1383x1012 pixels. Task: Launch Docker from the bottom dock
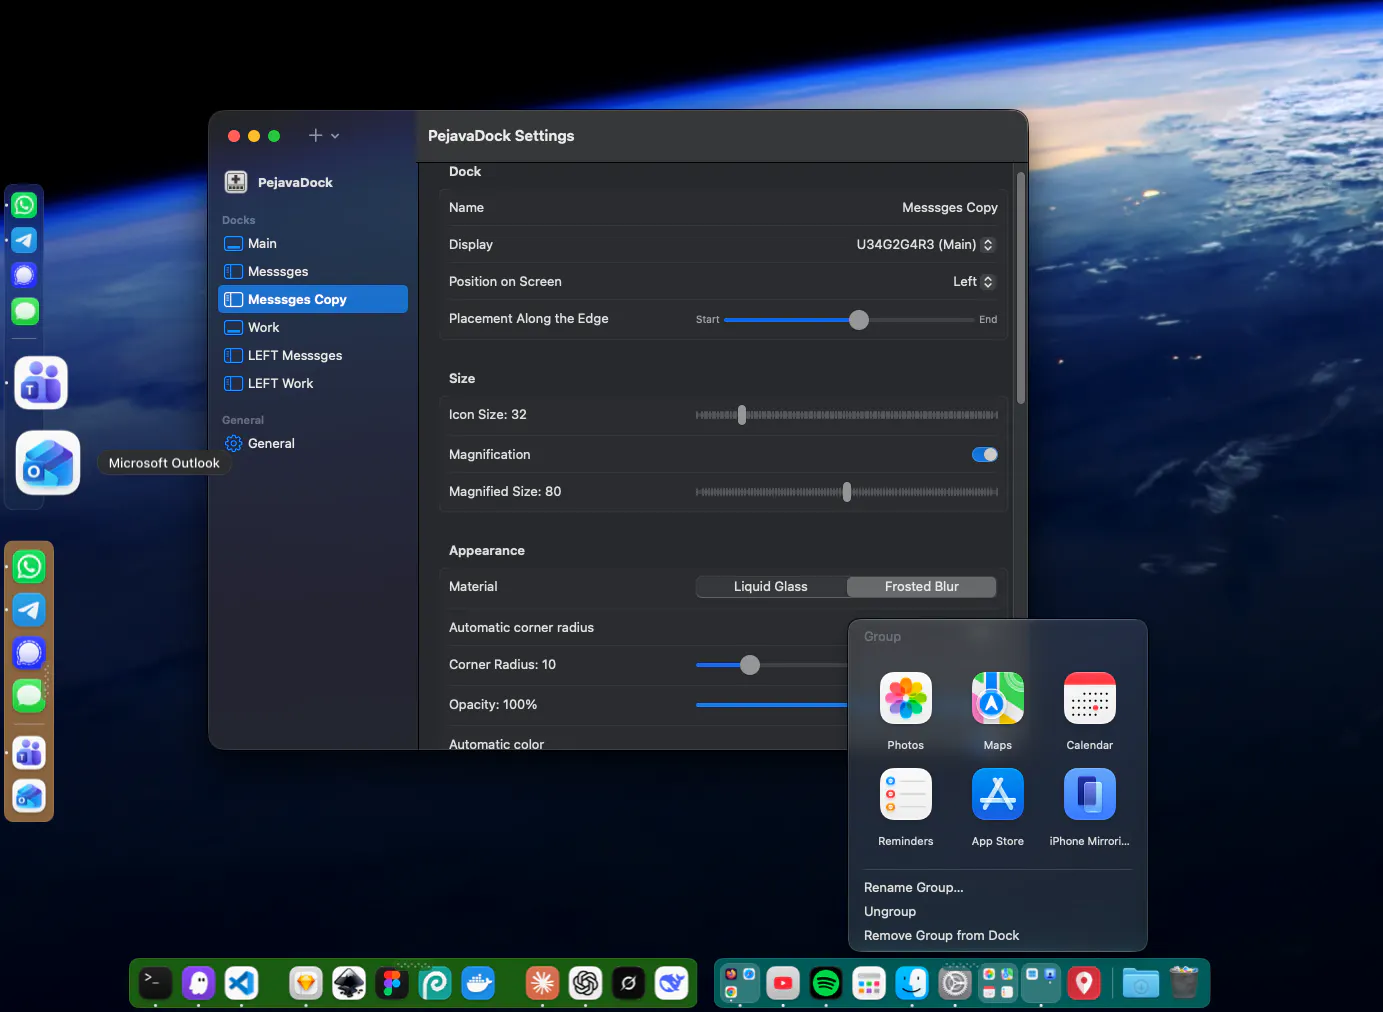click(478, 984)
